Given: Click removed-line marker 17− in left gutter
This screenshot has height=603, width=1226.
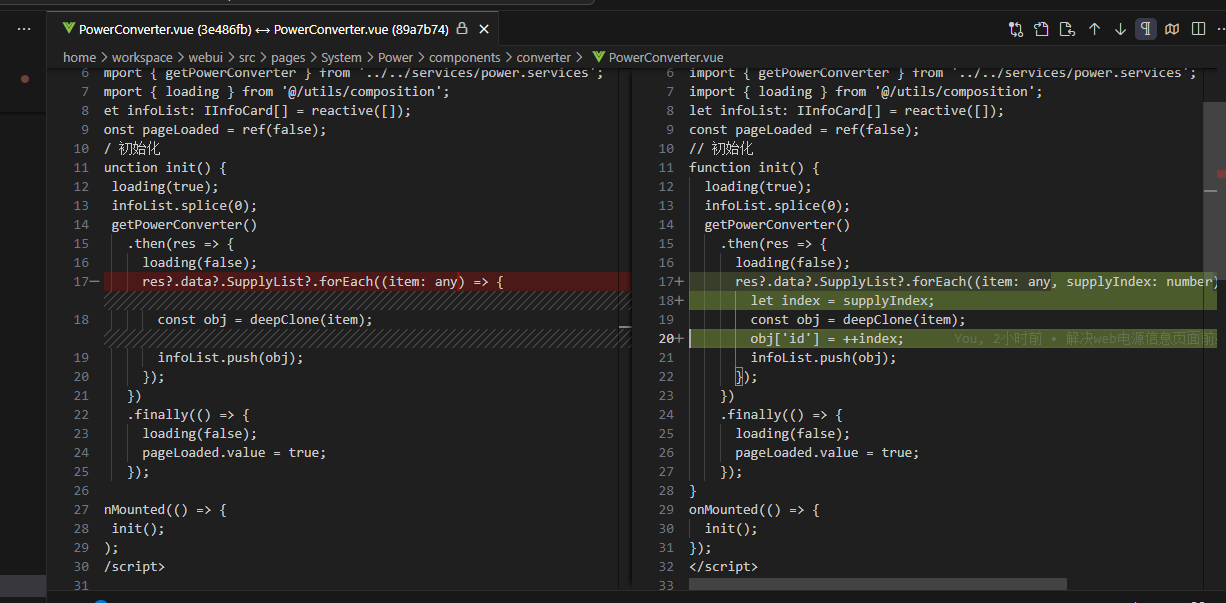Looking at the screenshot, I should [84, 282].
